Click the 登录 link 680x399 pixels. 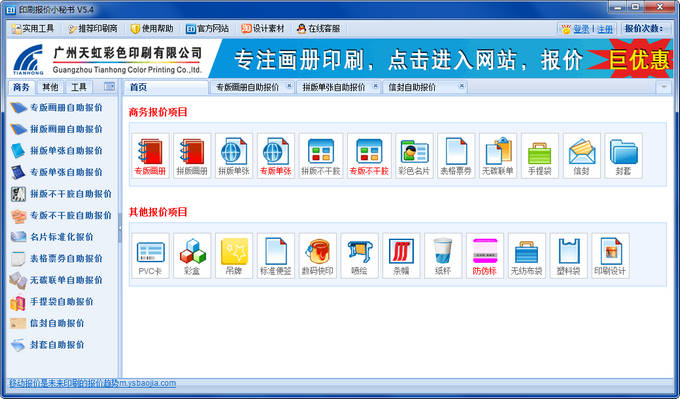point(582,29)
